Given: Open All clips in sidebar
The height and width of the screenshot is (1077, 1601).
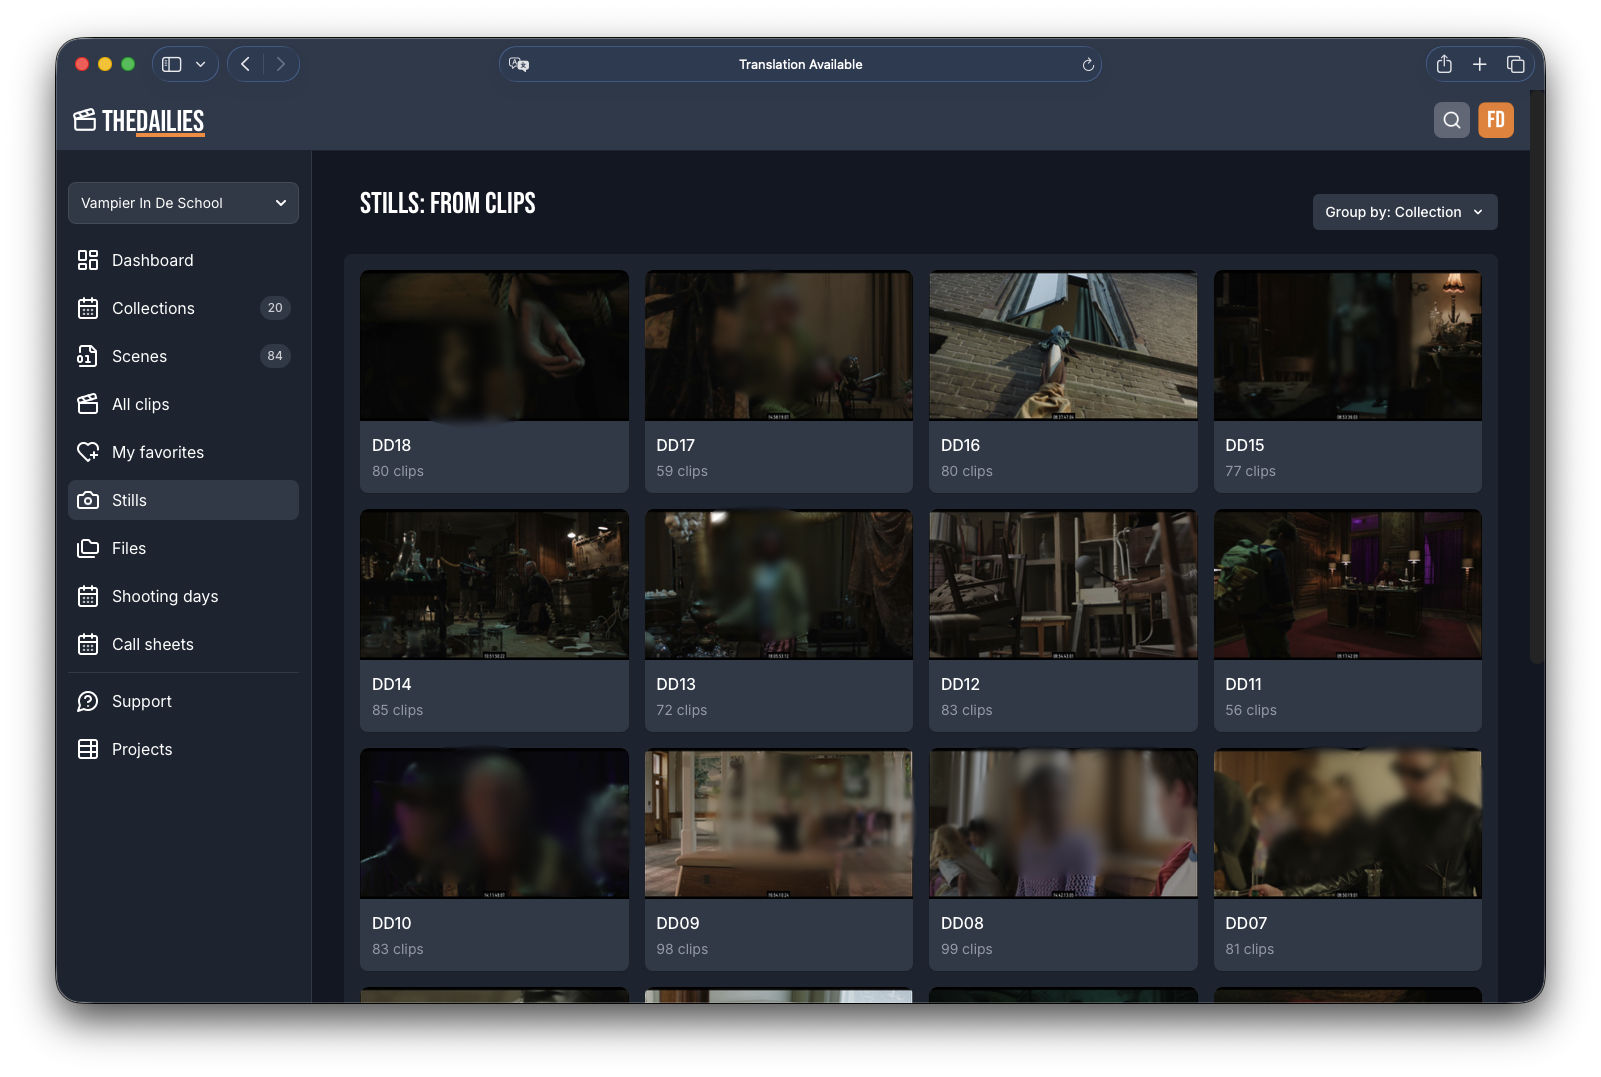Looking at the screenshot, I should [183, 404].
